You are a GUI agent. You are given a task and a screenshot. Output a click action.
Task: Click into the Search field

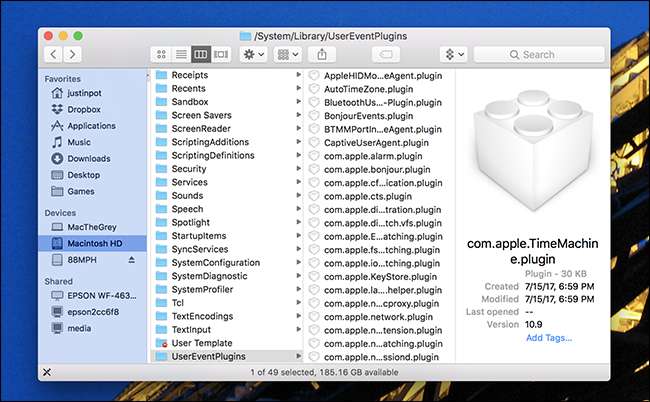539,54
